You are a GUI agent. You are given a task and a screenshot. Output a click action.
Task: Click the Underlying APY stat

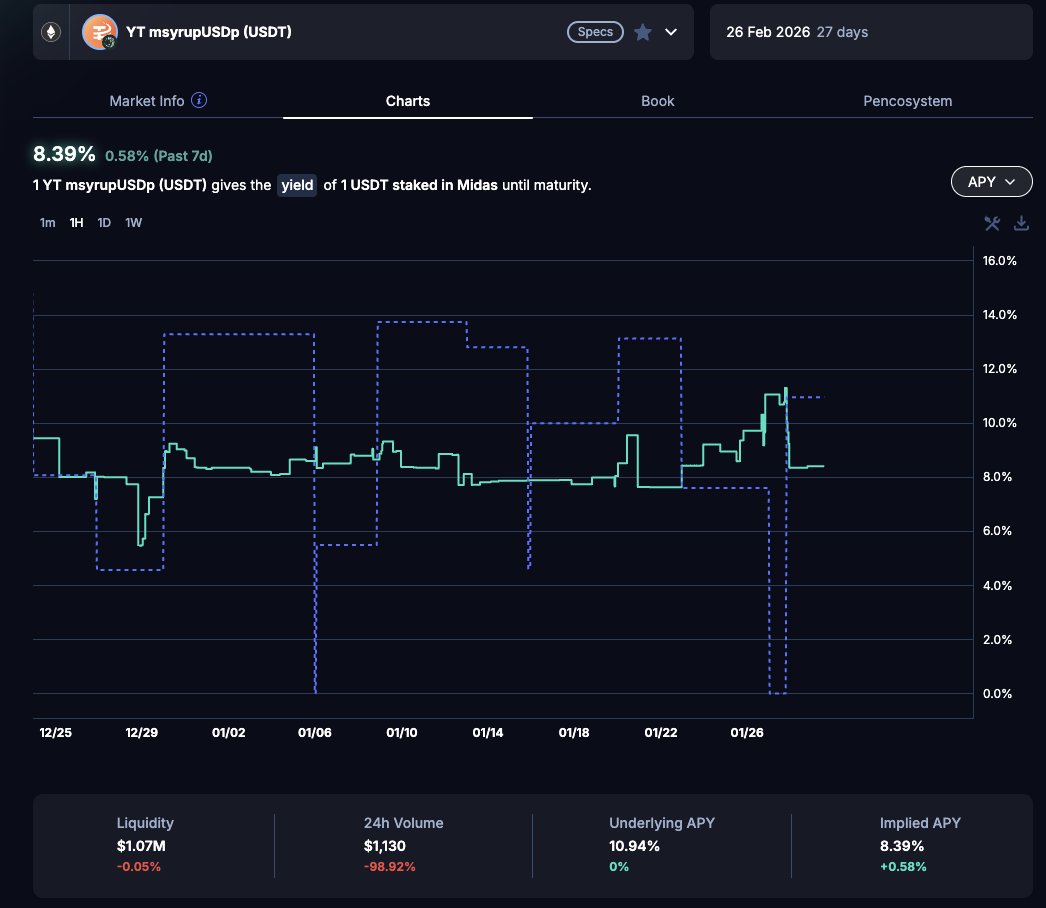pyautogui.click(x=661, y=845)
